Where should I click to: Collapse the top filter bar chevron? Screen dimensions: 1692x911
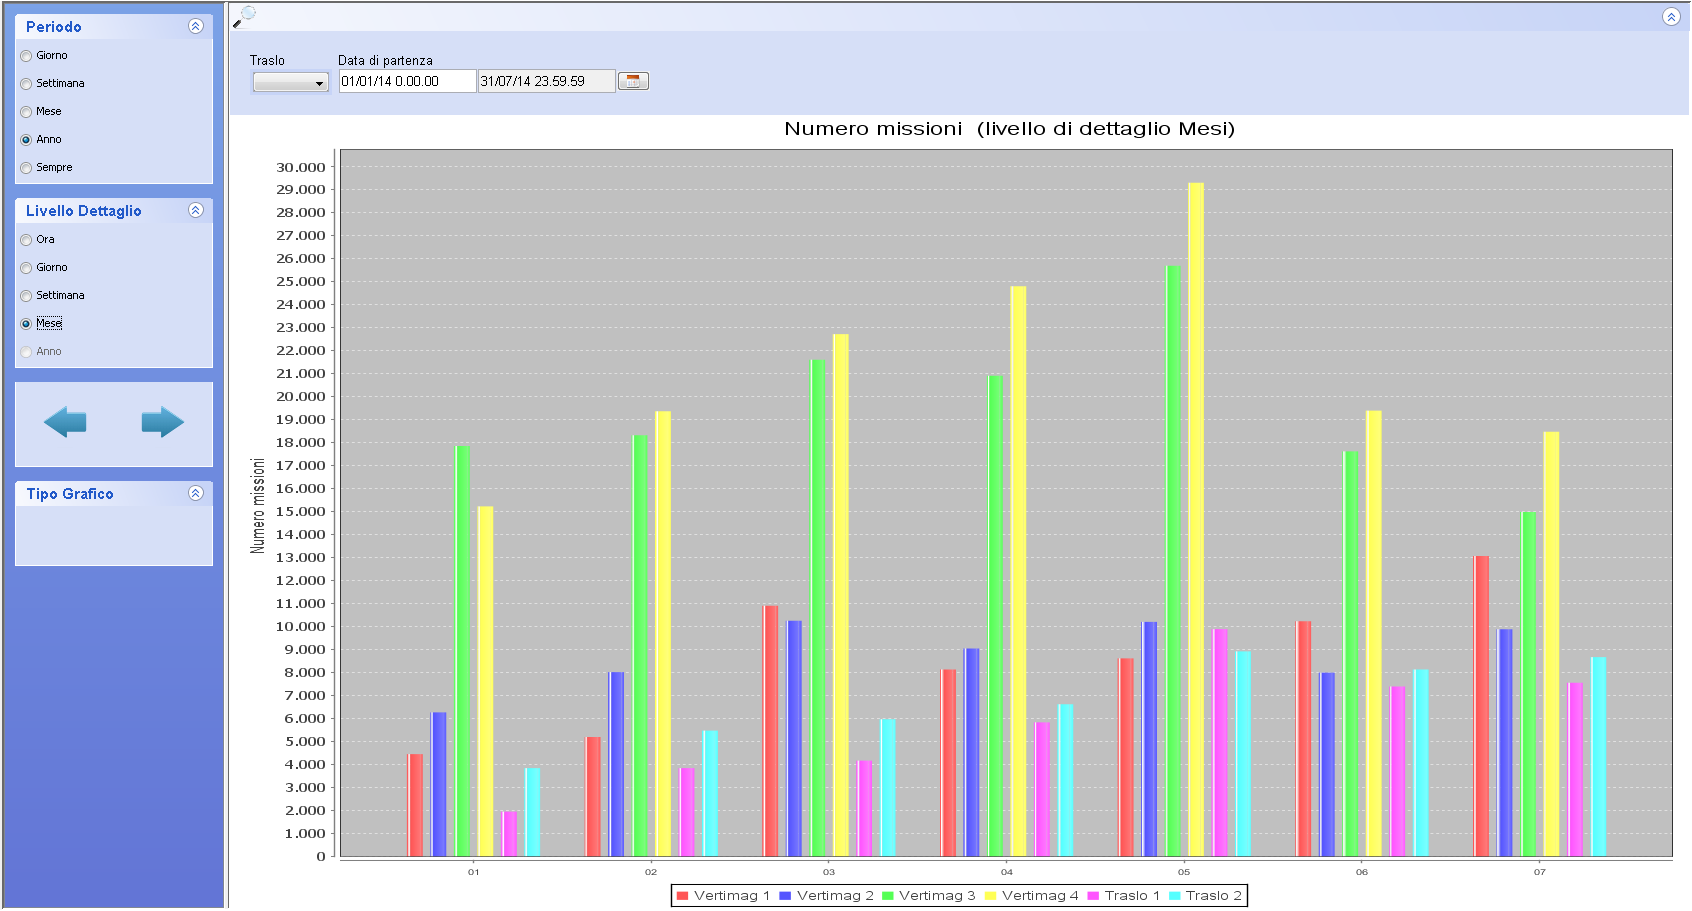pyautogui.click(x=1671, y=17)
